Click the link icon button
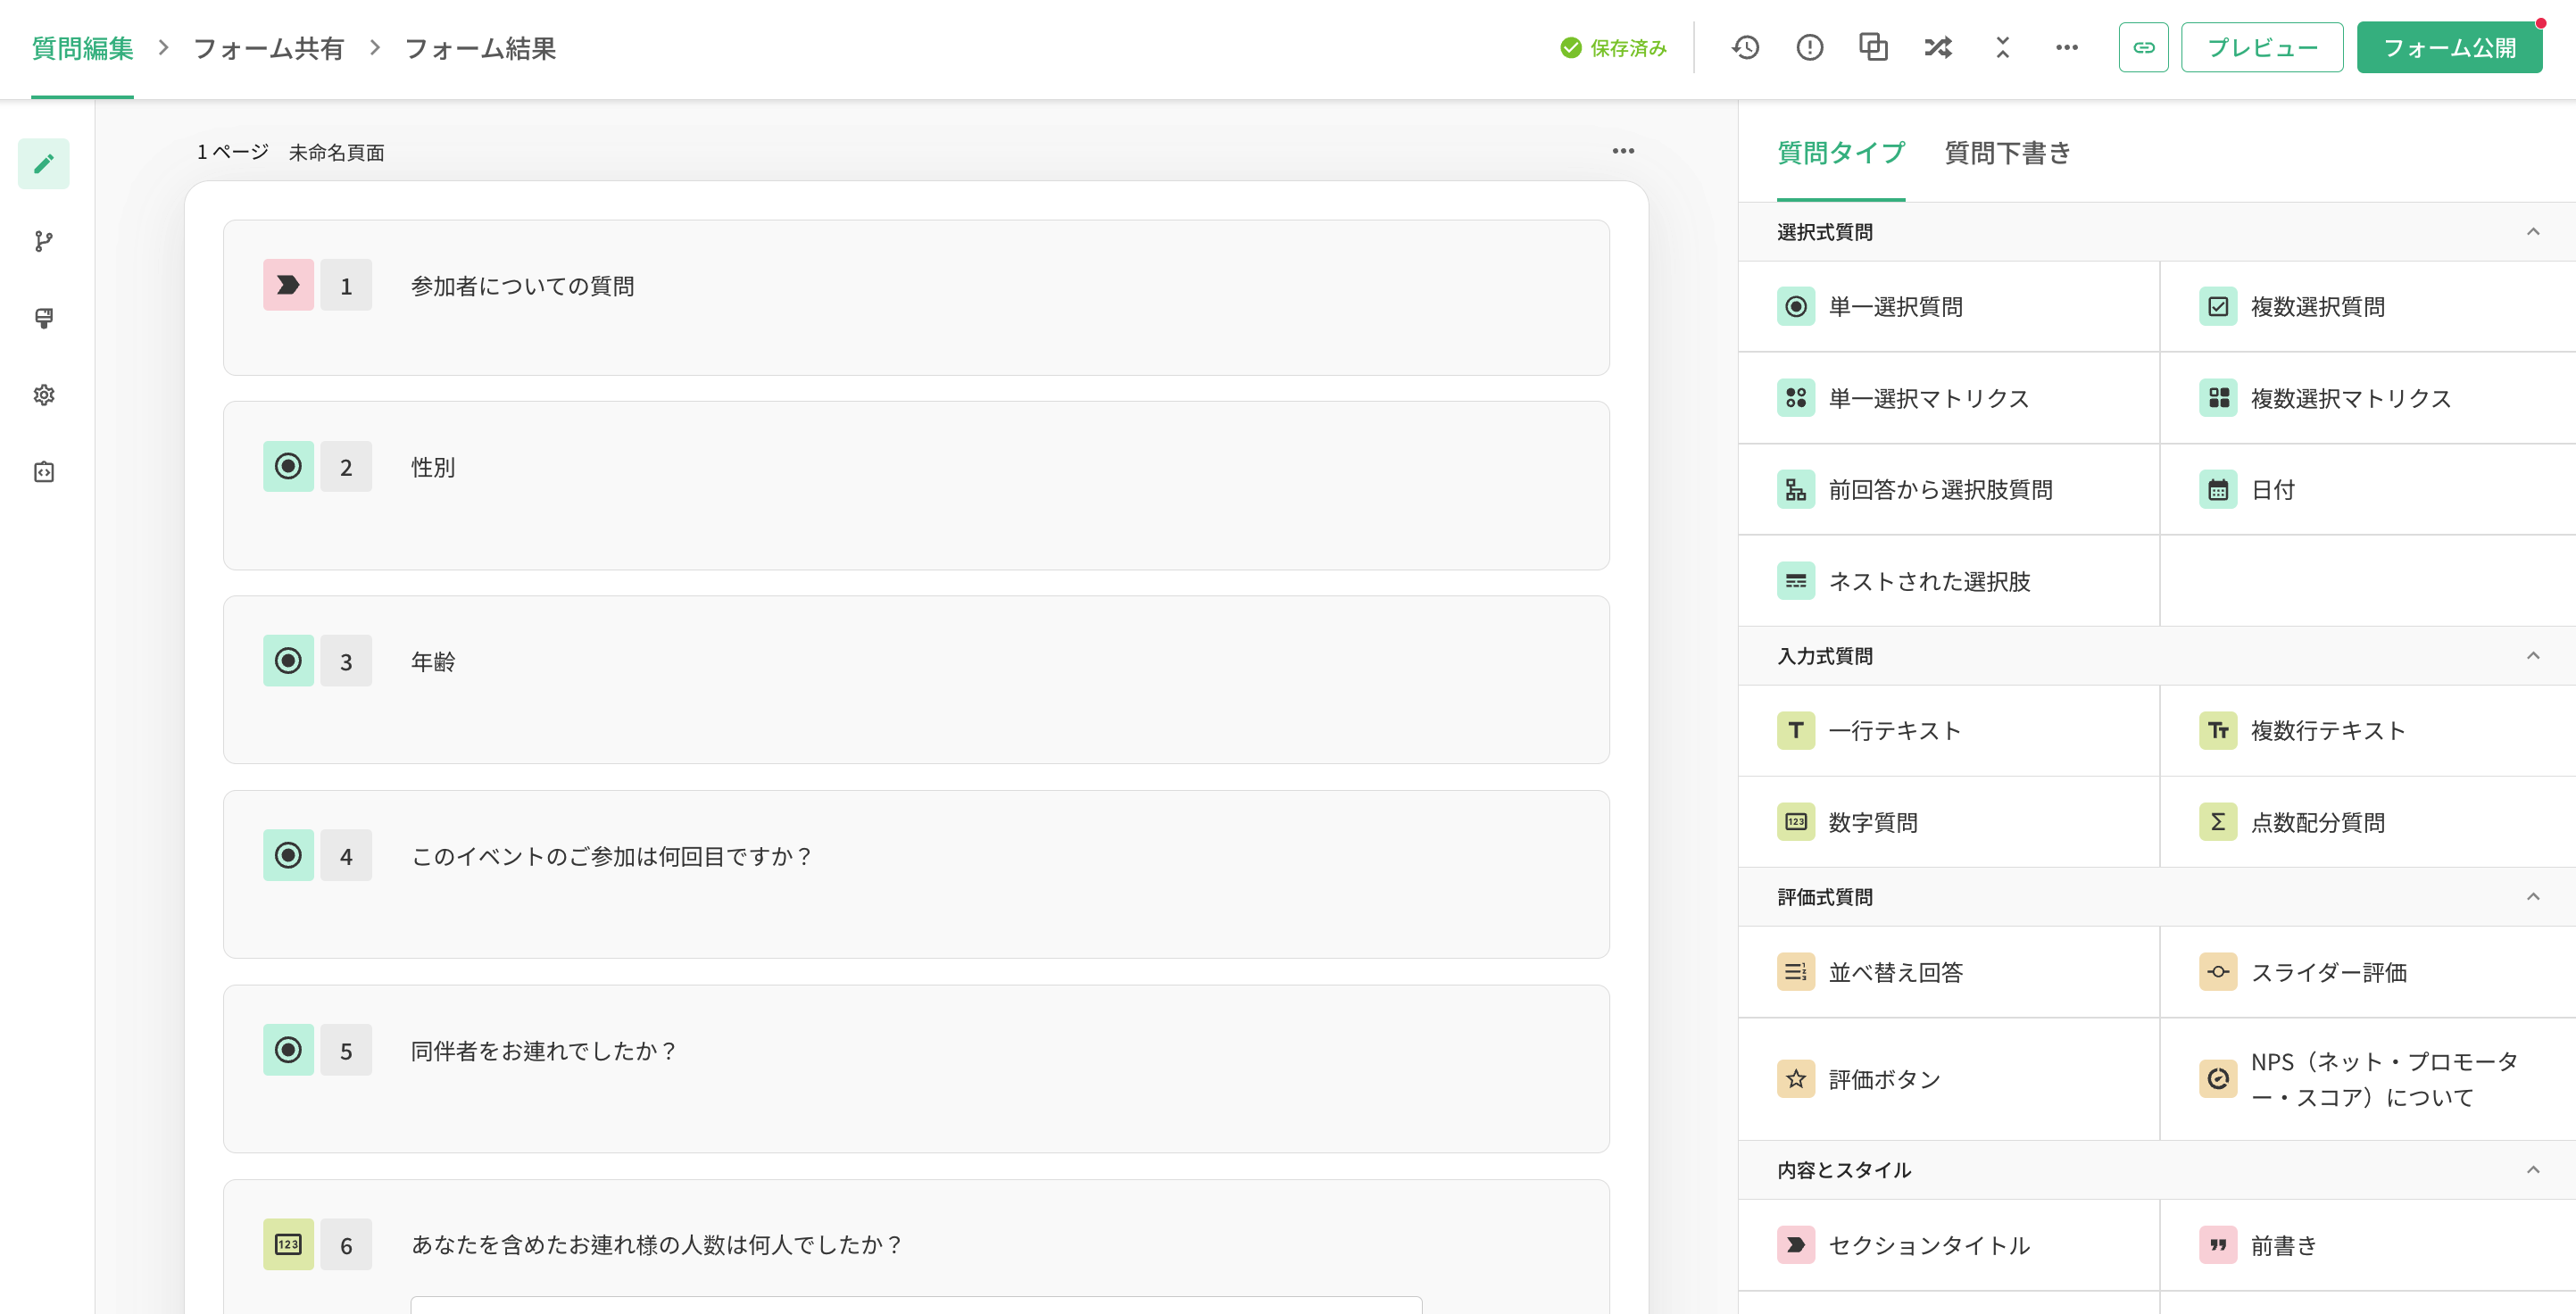This screenshot has width=2576, height=1314. (x=2143, y=47)
